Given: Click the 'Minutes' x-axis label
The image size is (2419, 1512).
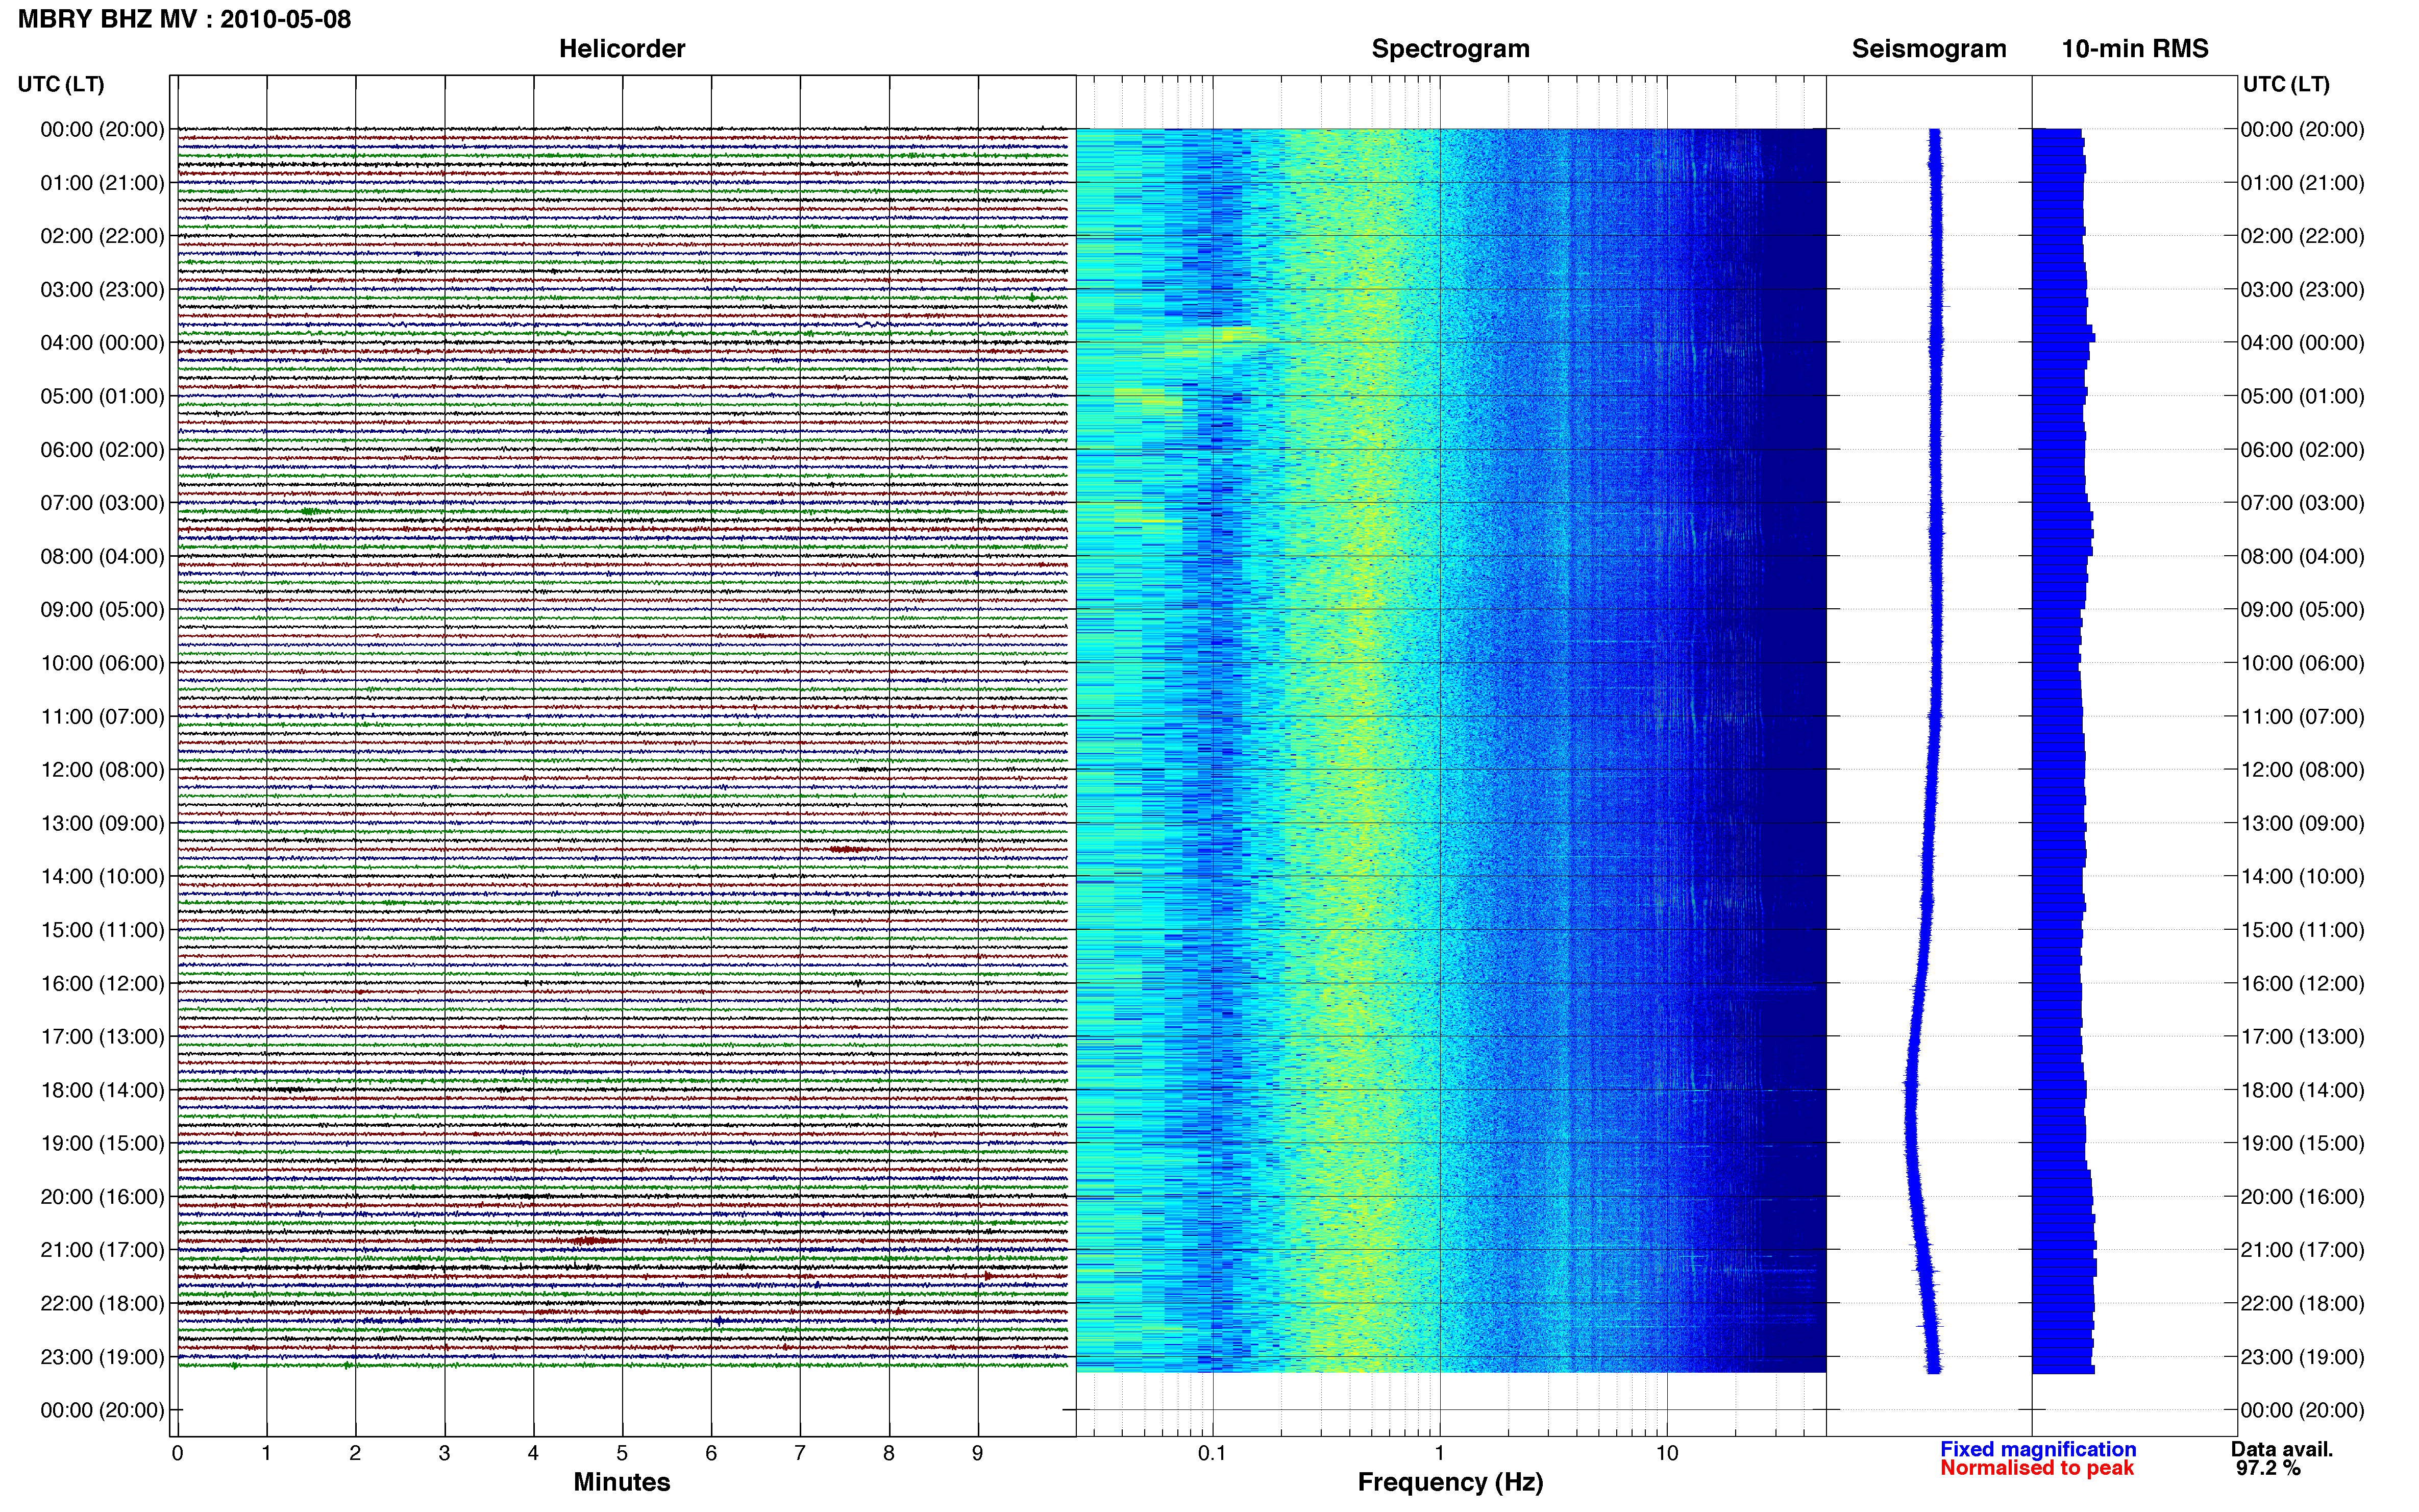Looking at the screenshot, I should (621, 1482).
